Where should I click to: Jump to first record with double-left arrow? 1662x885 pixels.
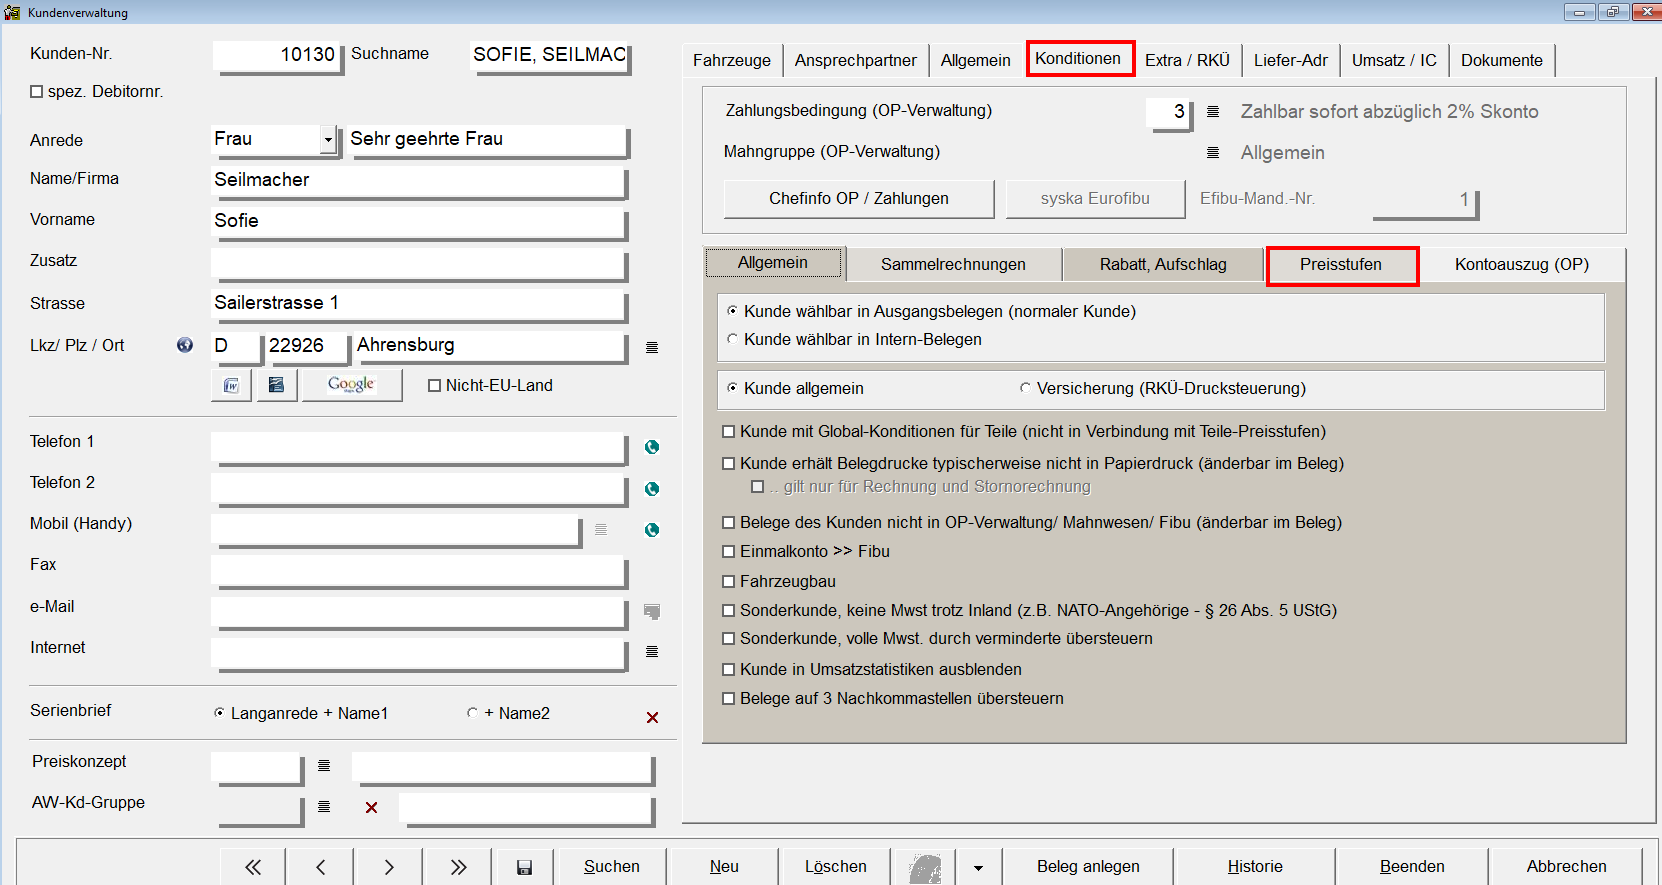point(253,867)
